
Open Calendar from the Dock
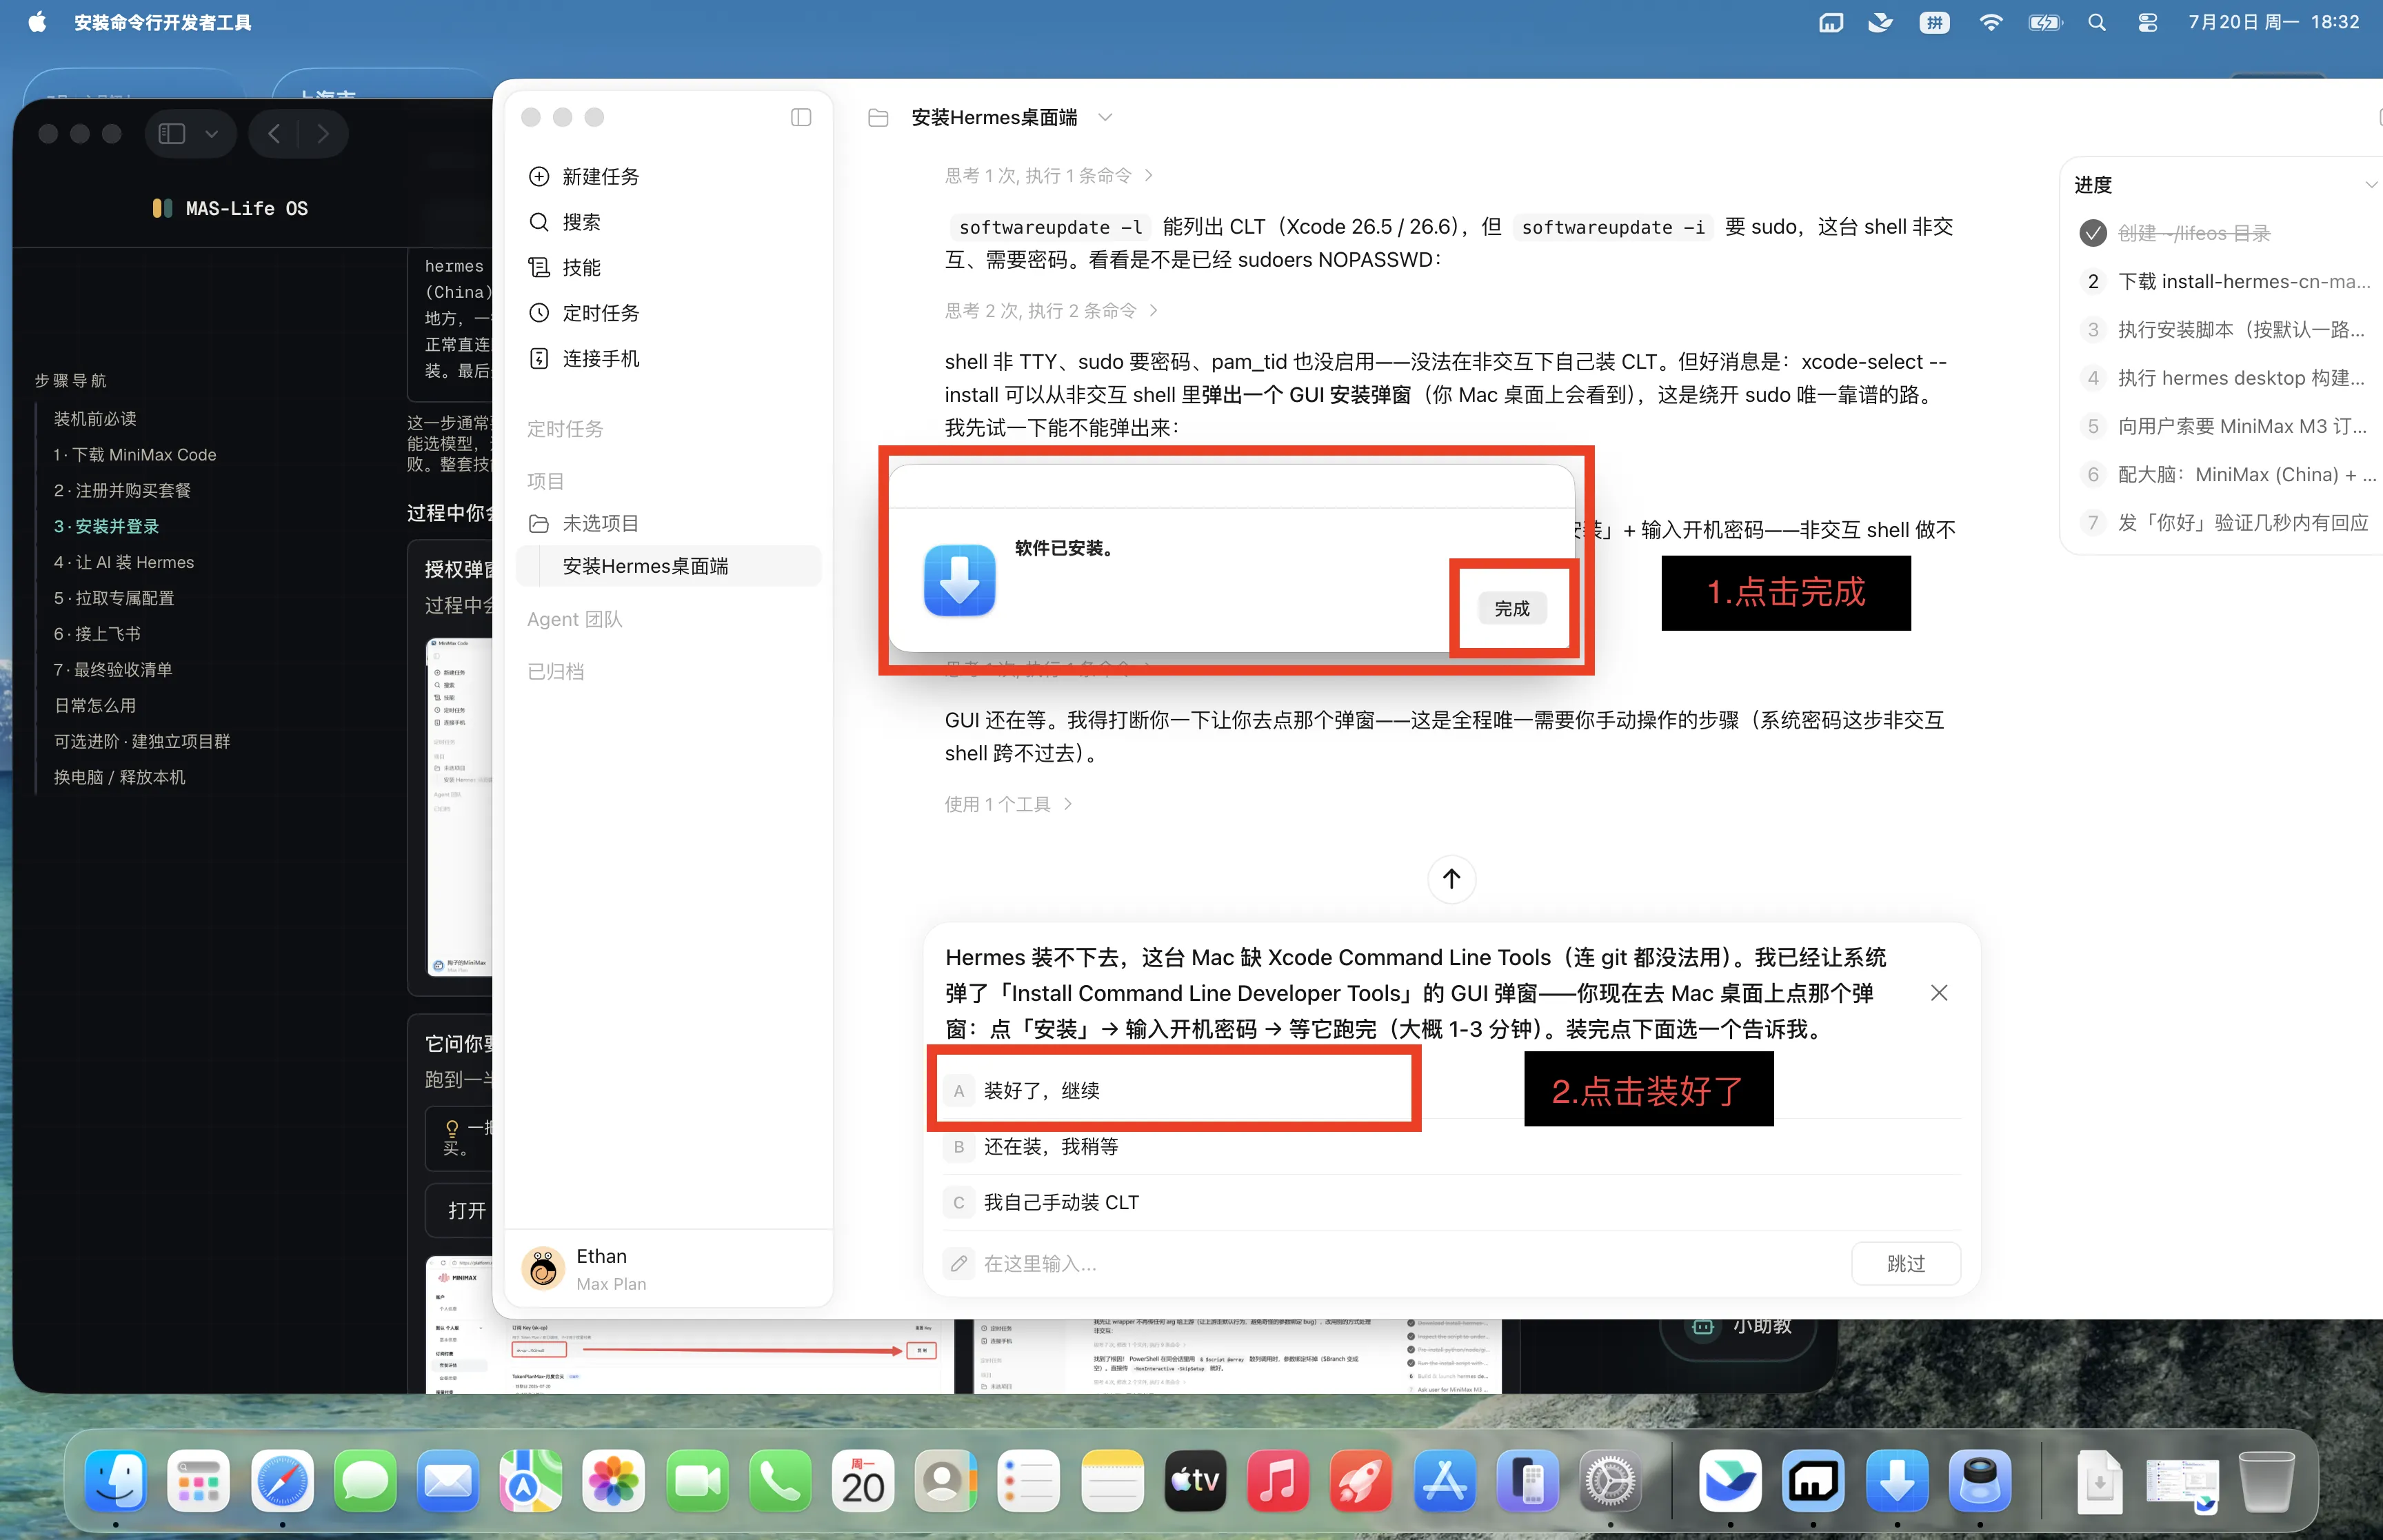click(x=863, y=1480)
